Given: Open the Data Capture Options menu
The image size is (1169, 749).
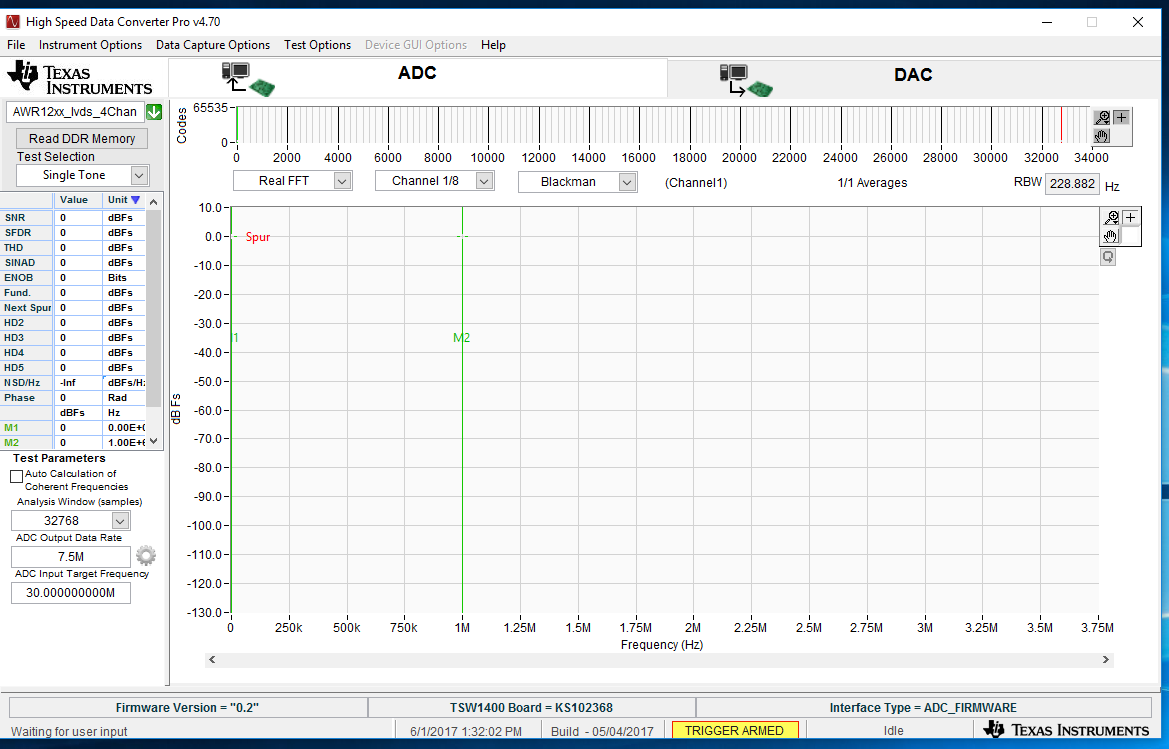Looking at the screenshot, I should [213, 45].
